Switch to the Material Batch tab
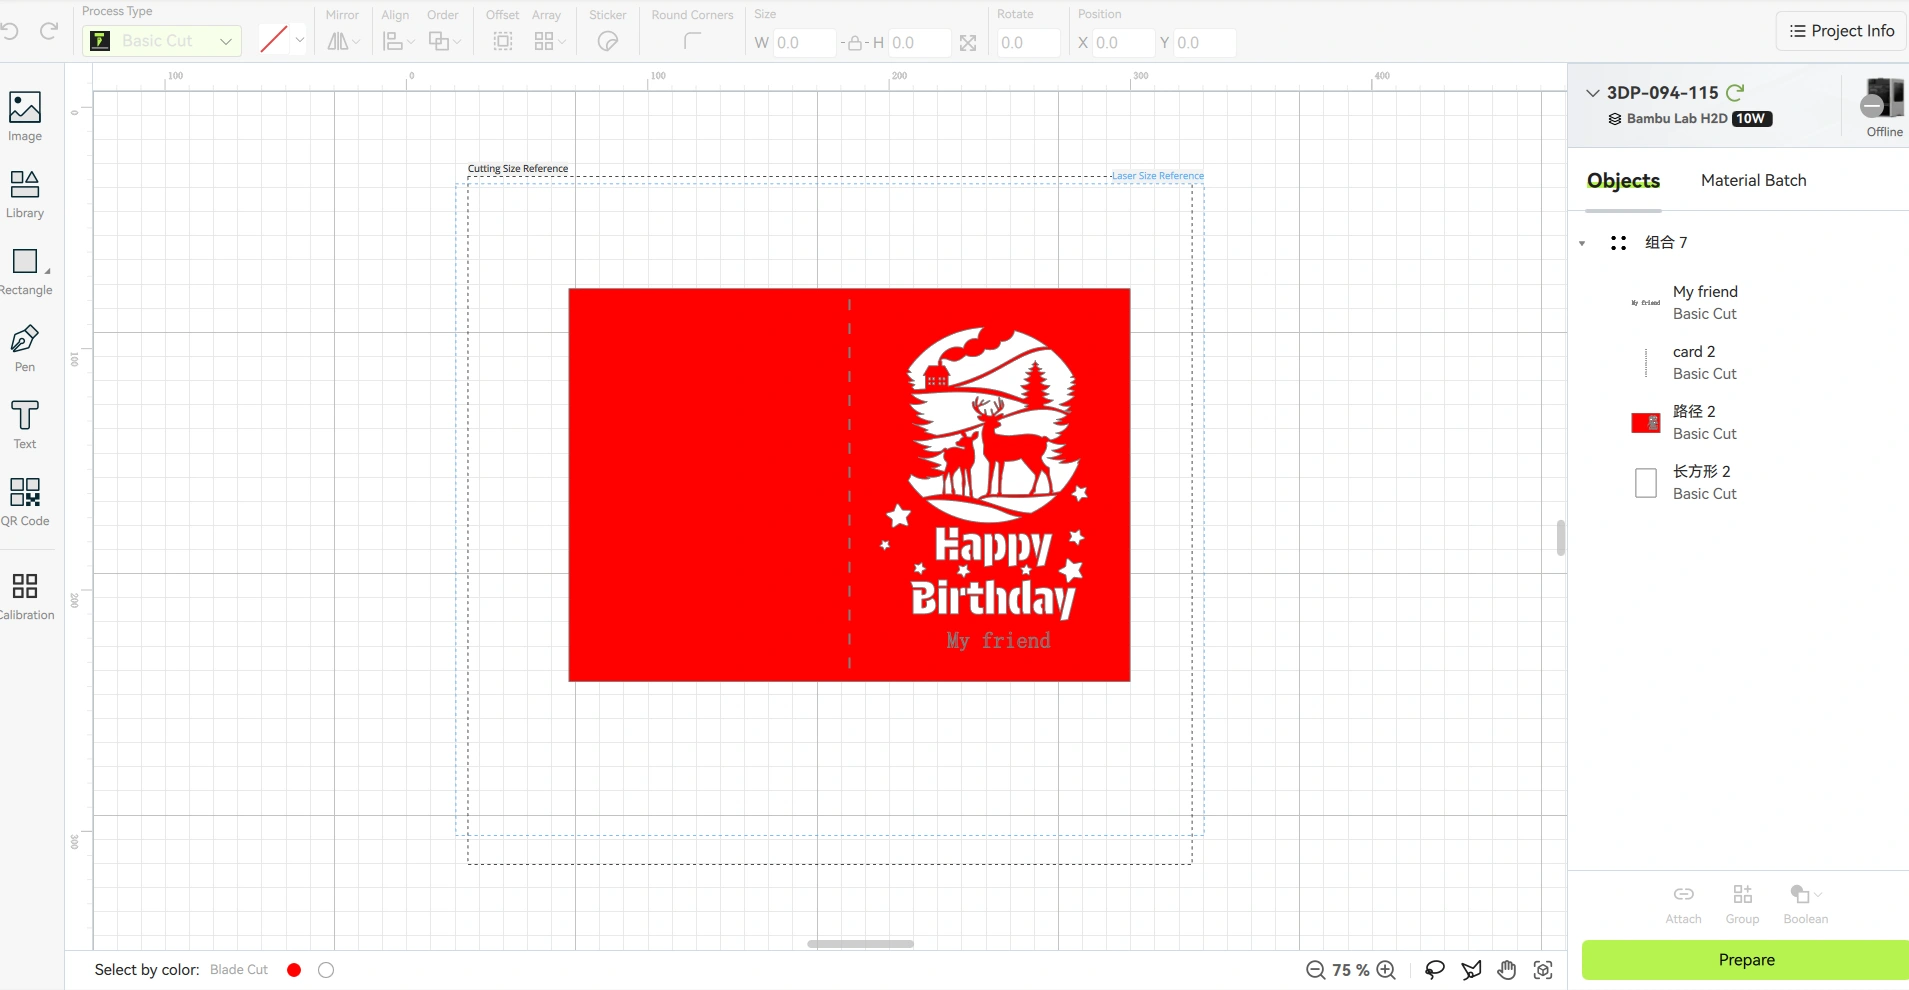 pyautogui.click(x=1754, y=181)
